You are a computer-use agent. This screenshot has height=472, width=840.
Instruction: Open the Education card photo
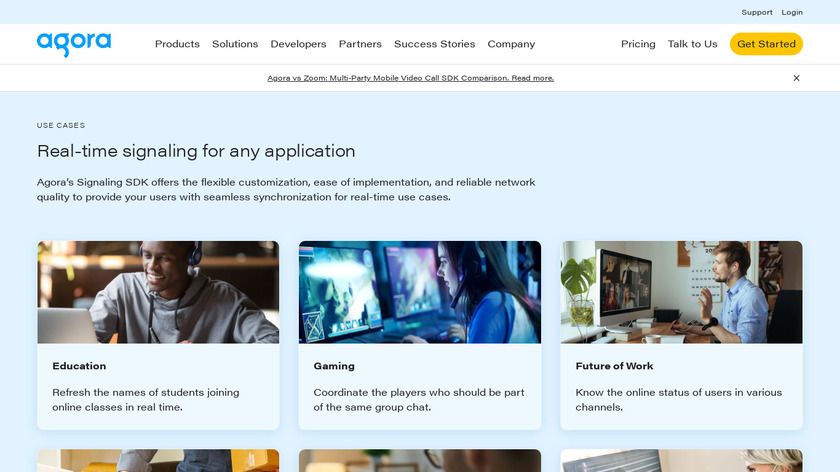pos(158,292)
